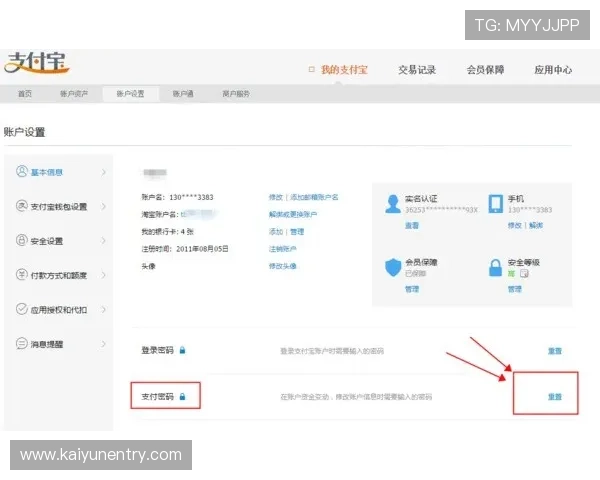Click the 注册时间 2011年08月05日 text
This screenshot has height=480, width=600.
pos(185,249)
